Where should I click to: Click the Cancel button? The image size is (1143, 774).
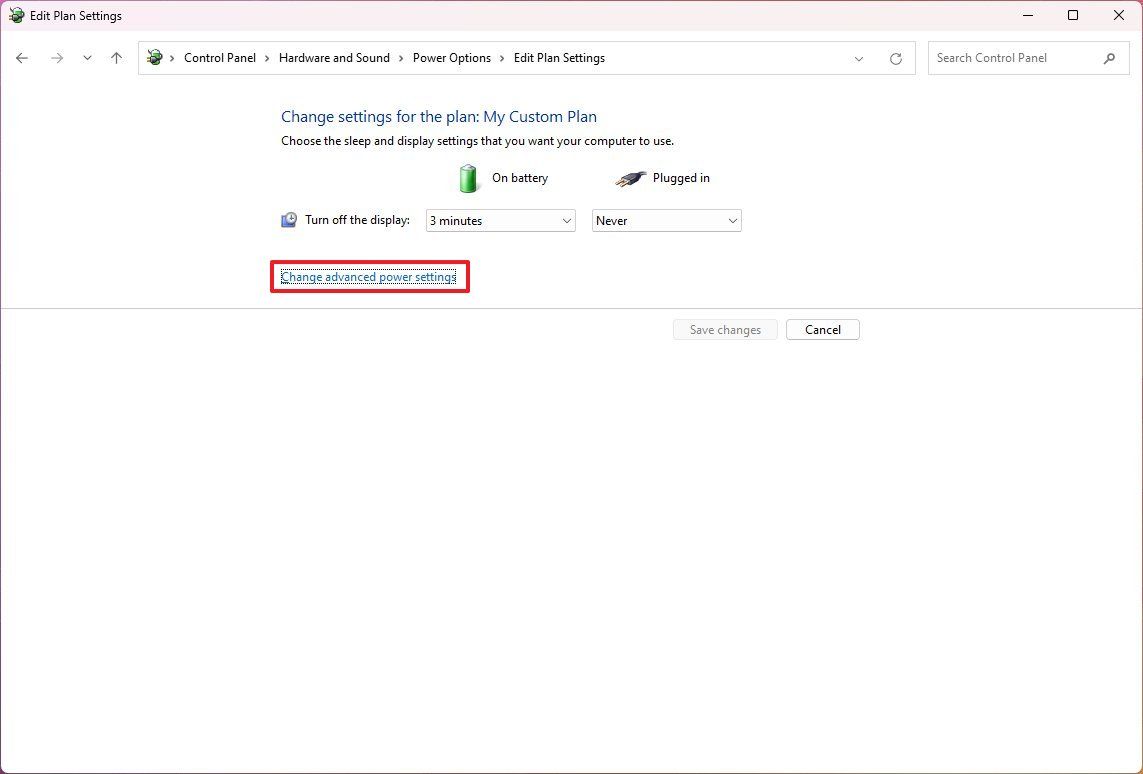822,329
